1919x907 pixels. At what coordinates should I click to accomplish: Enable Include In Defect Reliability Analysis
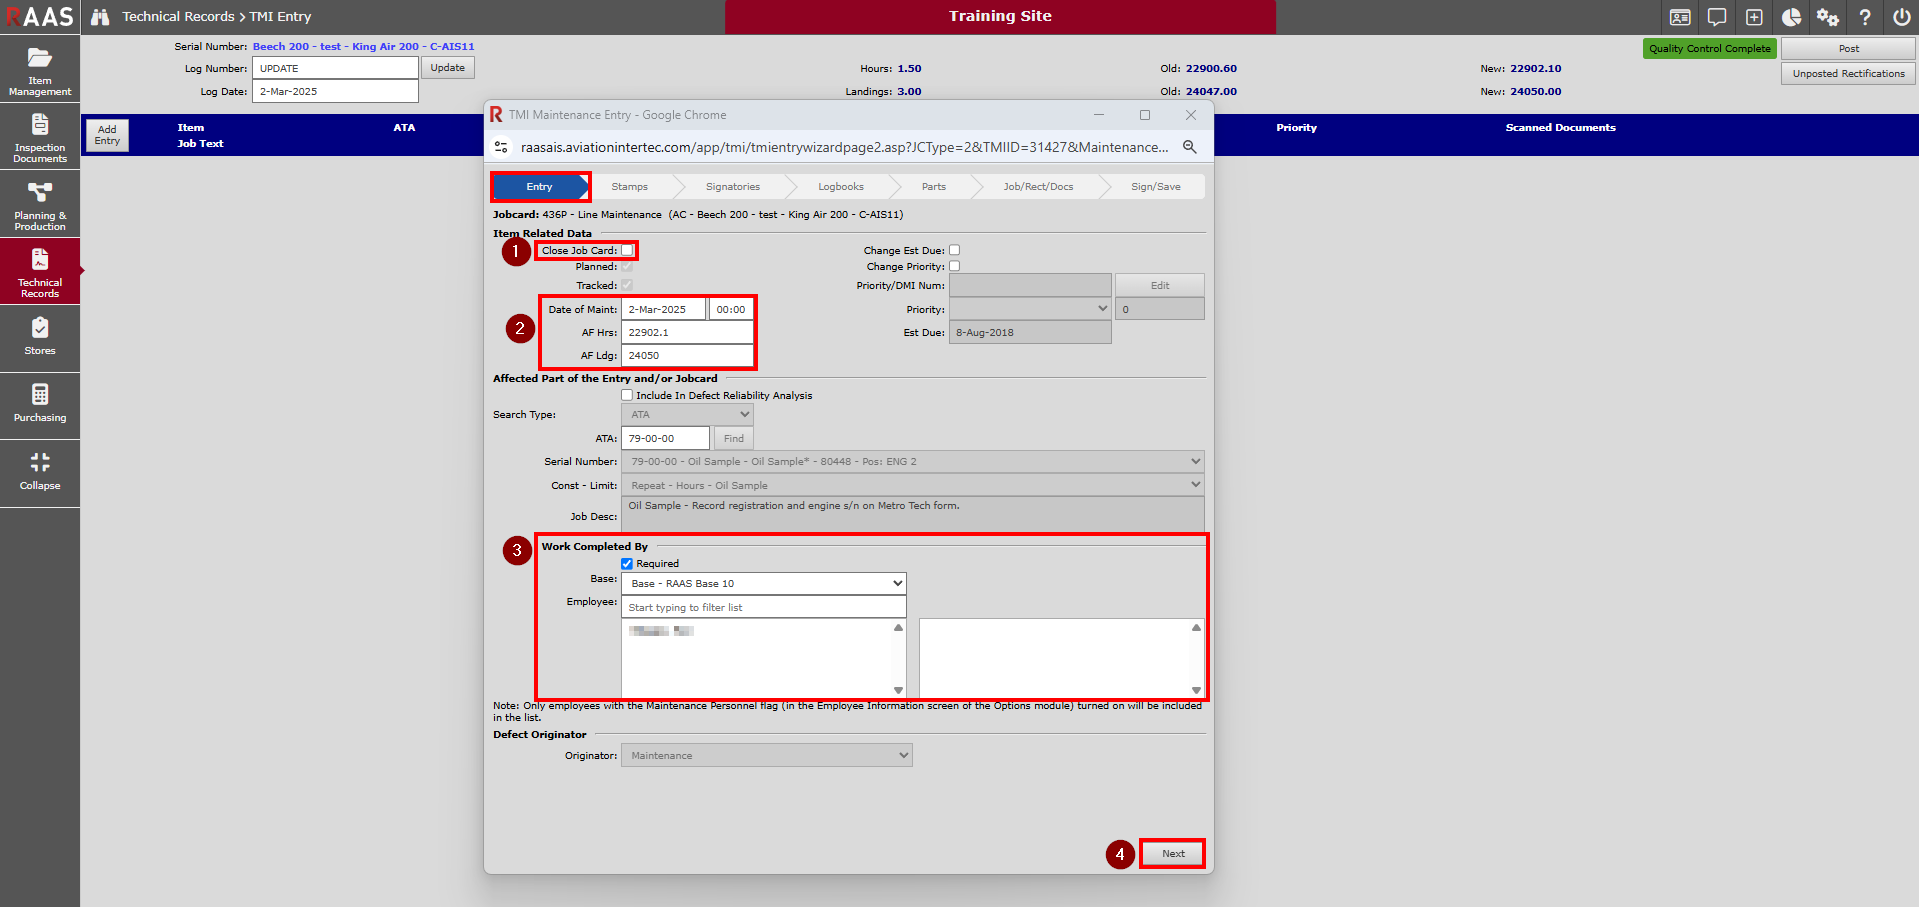click(627, 396)
